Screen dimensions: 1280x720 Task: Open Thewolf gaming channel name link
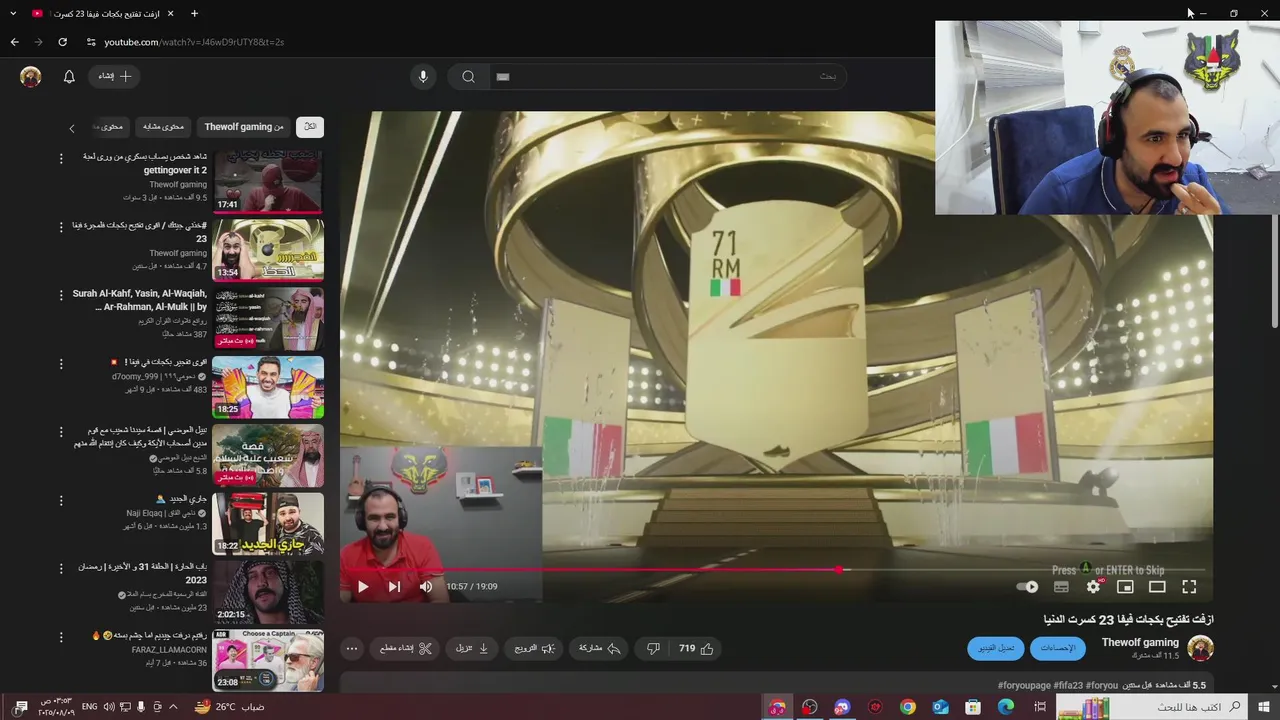pos(1140,642)
